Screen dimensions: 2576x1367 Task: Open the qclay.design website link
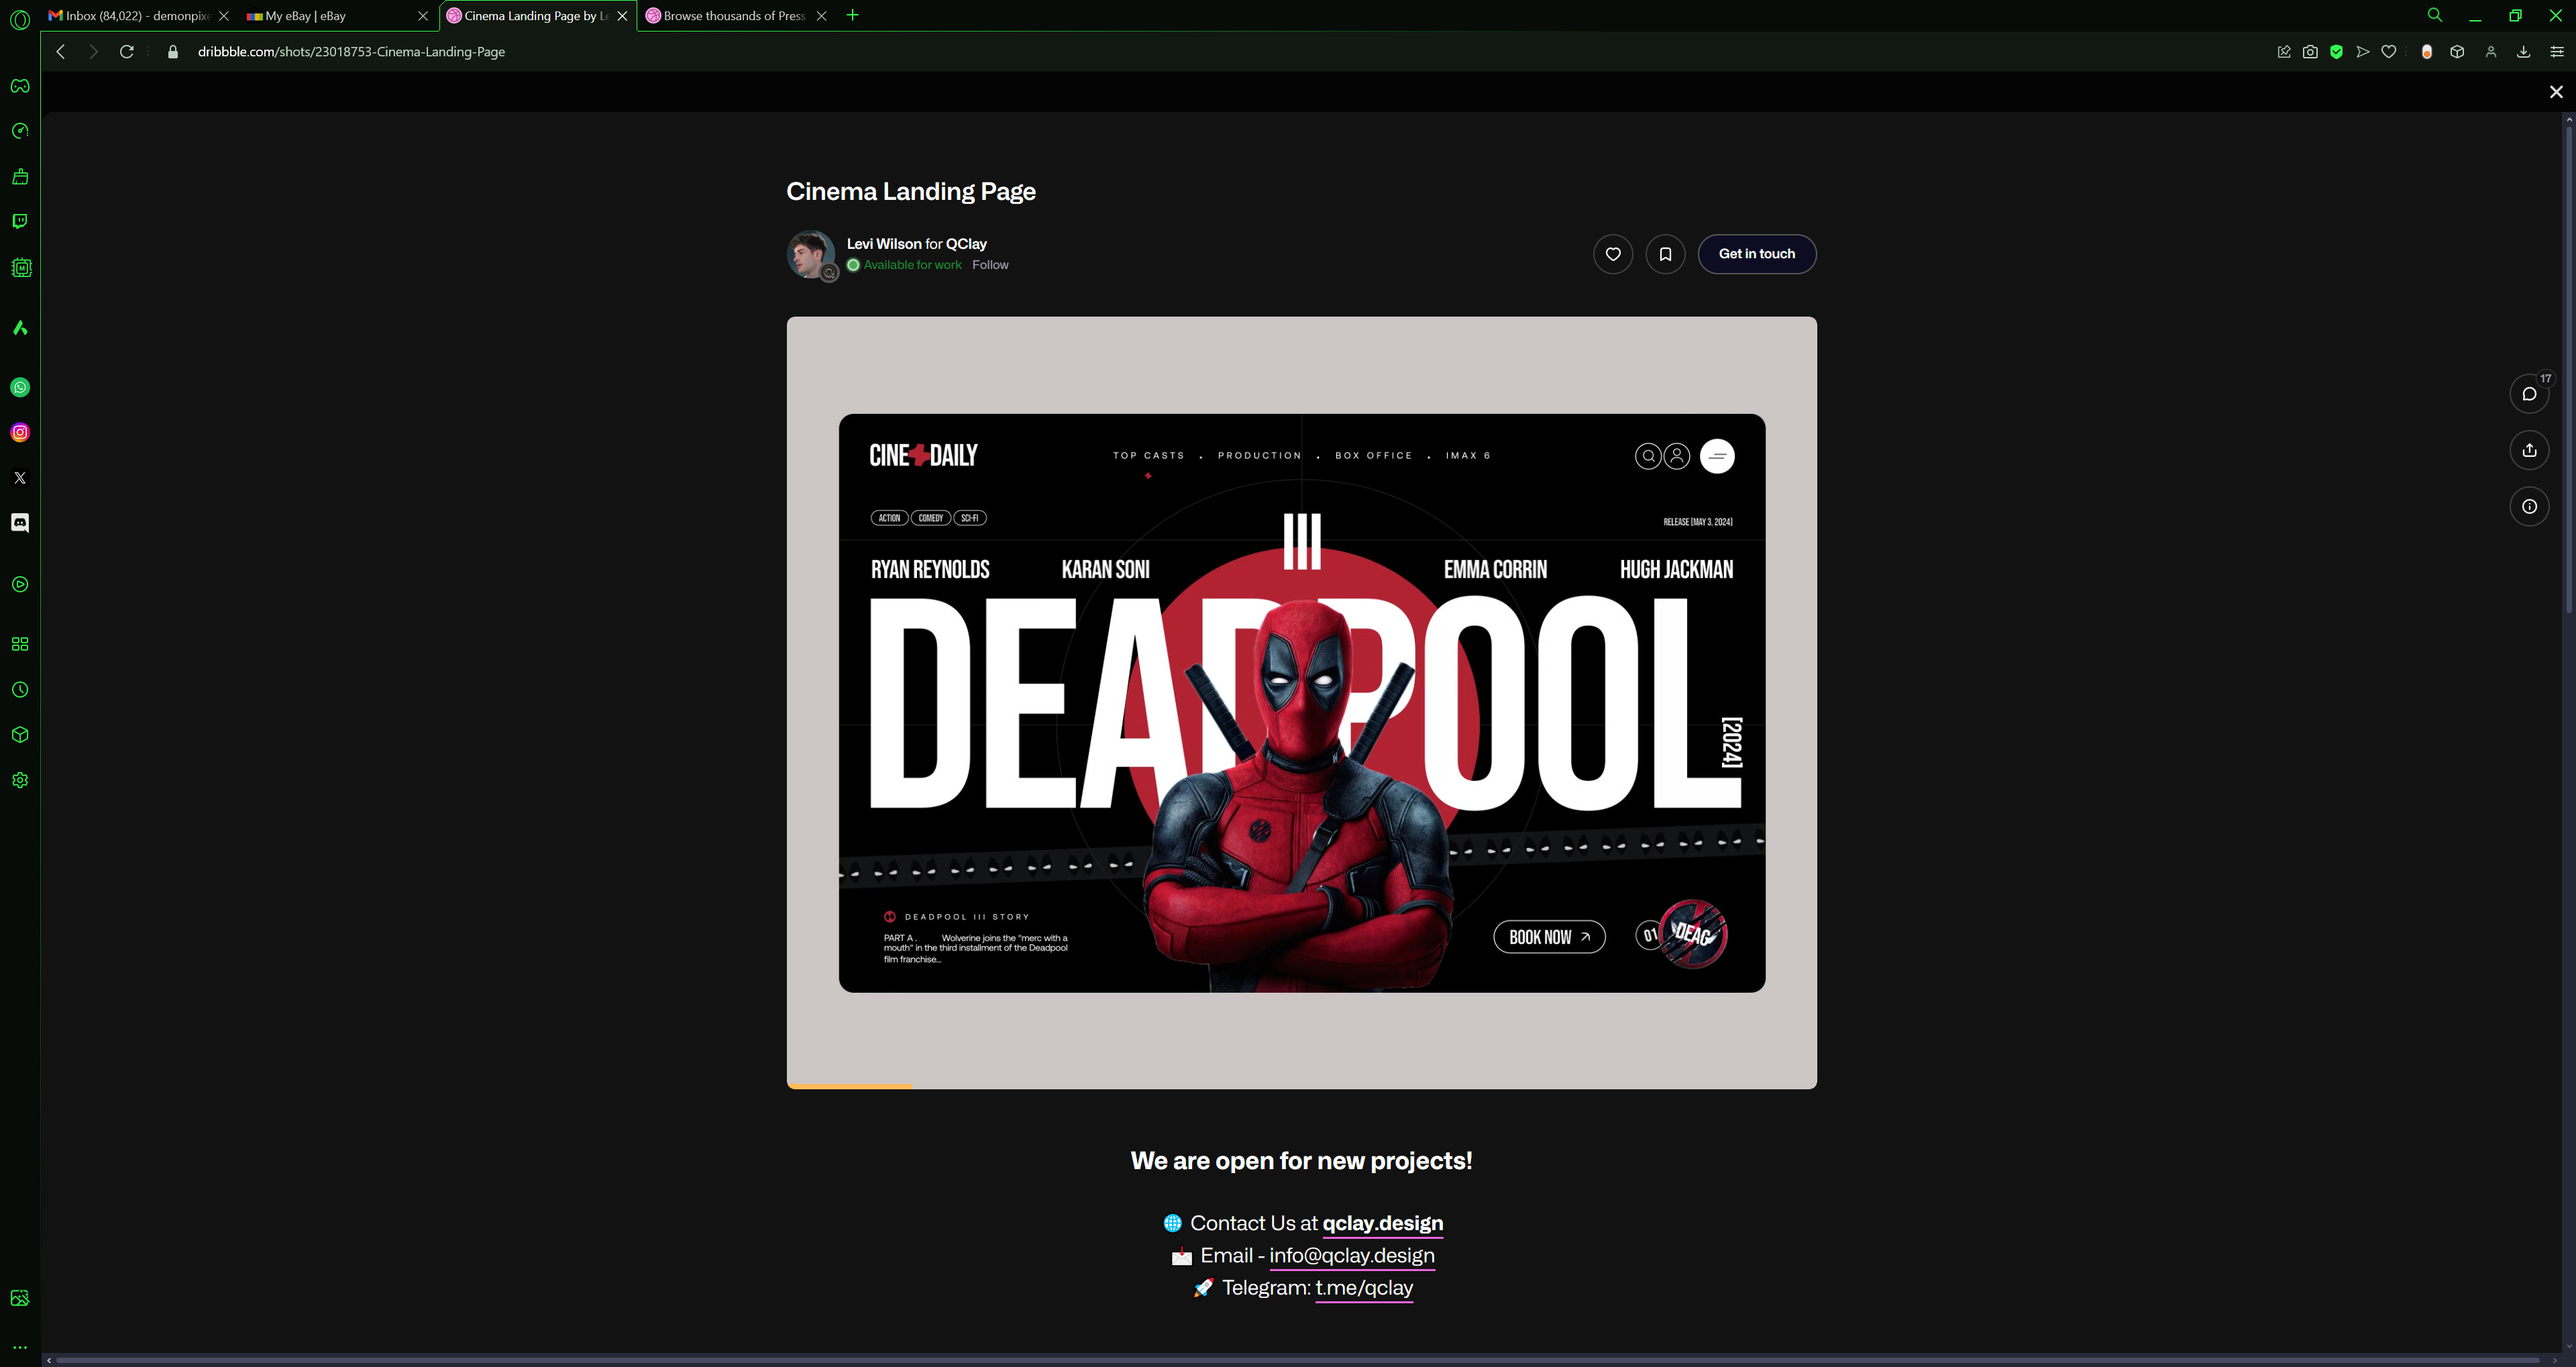(x=1382, y=1224)
